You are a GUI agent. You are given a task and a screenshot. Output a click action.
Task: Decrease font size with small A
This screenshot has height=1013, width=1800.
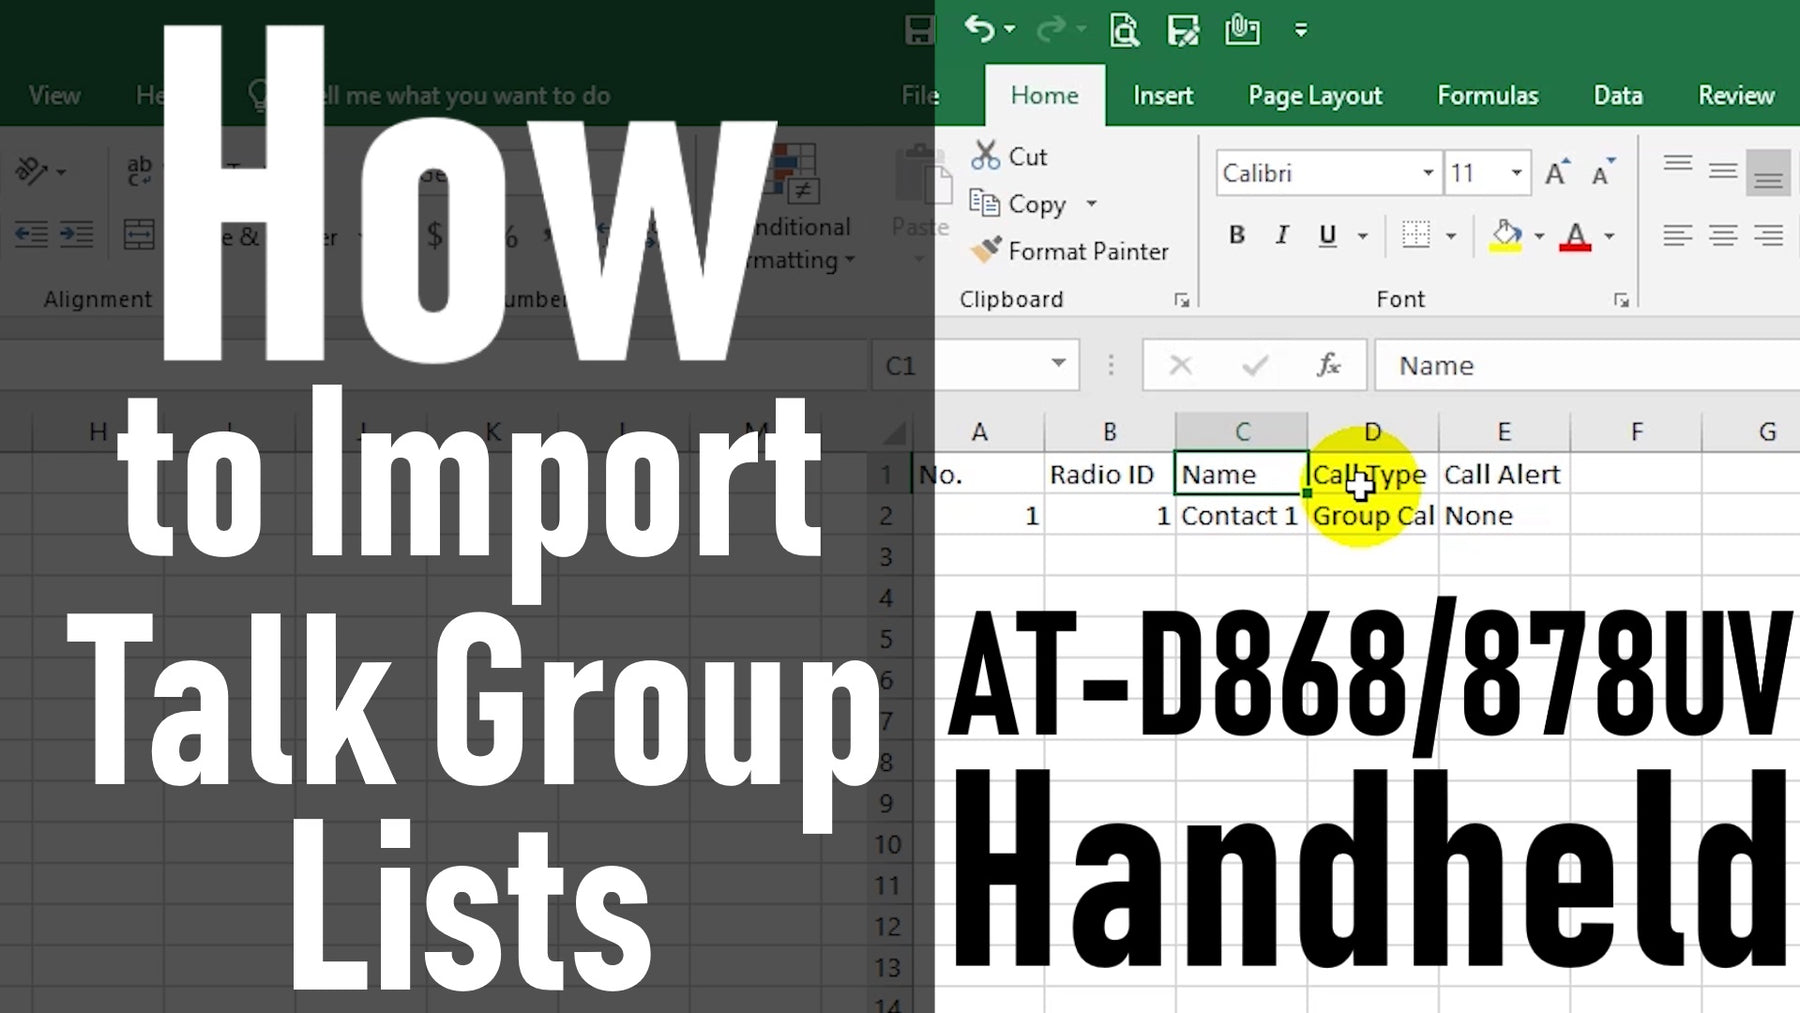tap(1603, 173)
